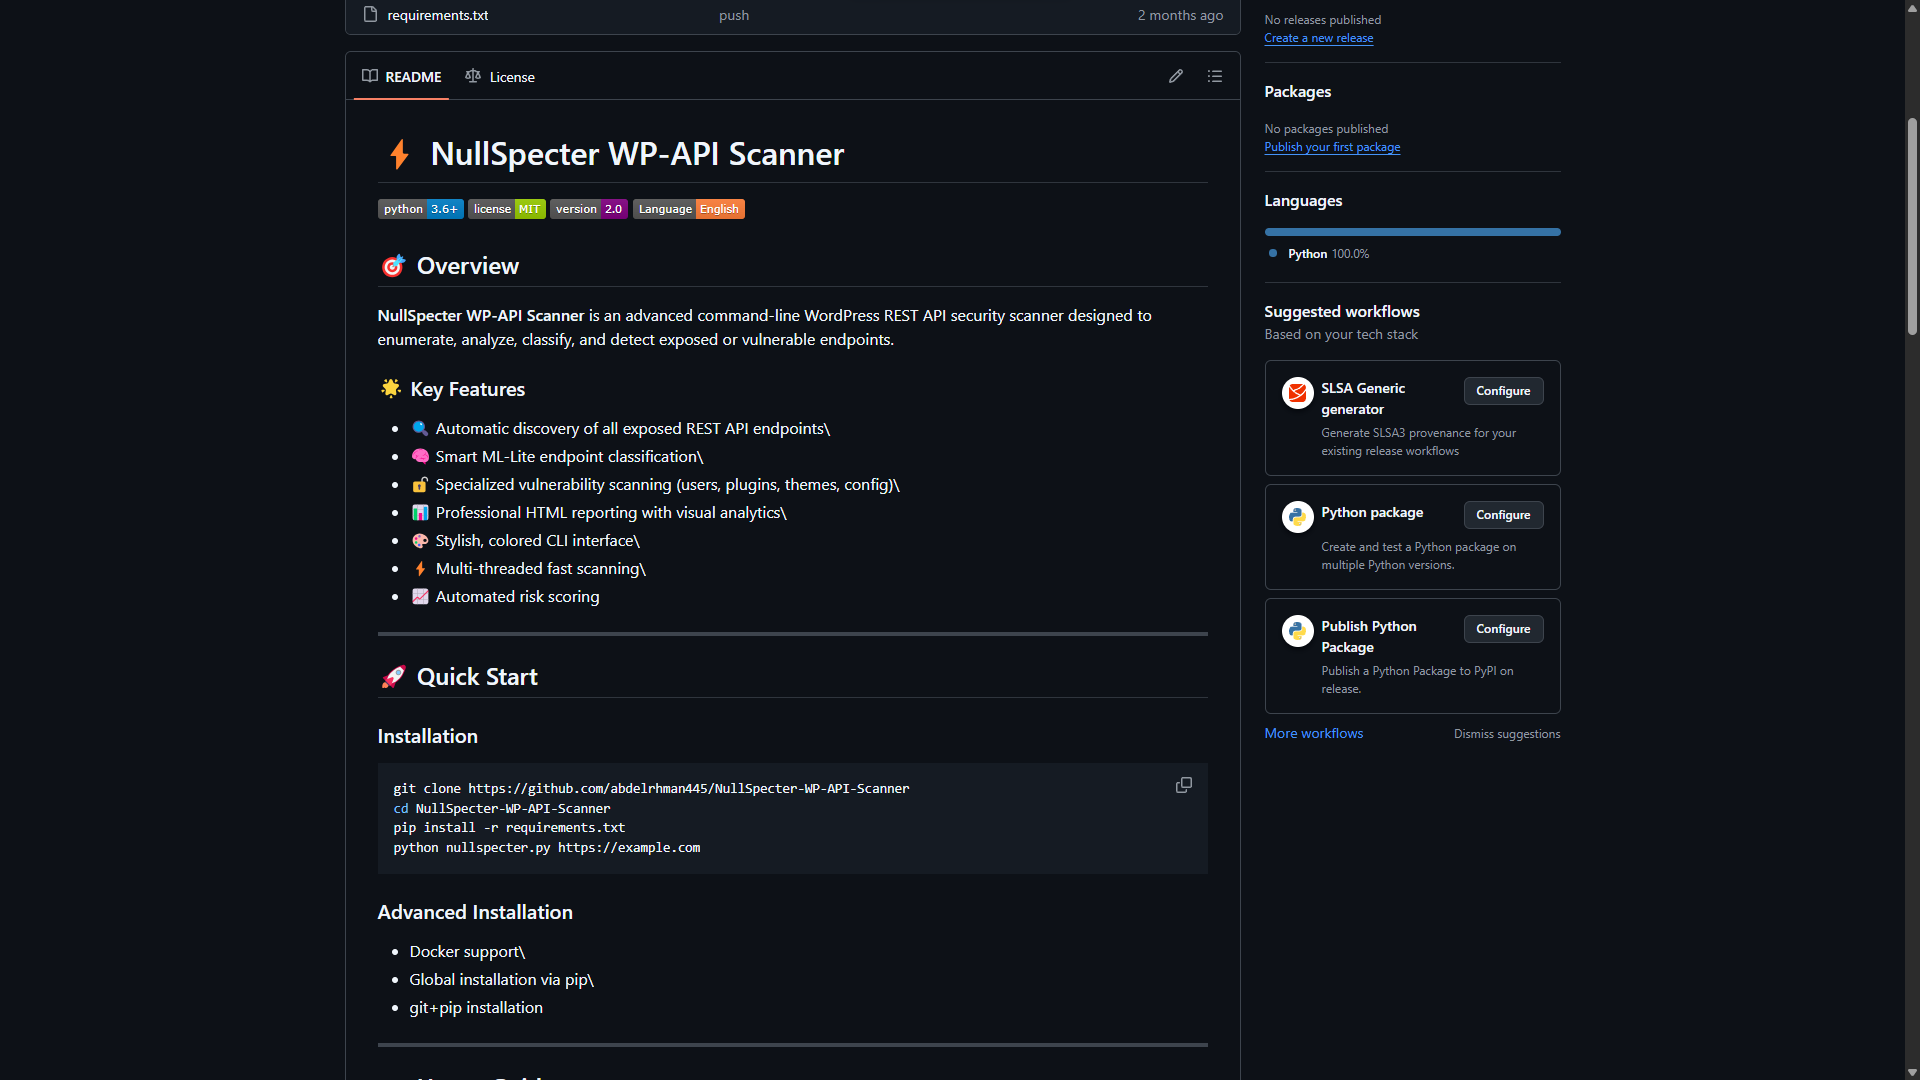Click the SLSA Generic generator logo
The width and height of the screenshot is (1920, 1080).
pos(1297,393)
